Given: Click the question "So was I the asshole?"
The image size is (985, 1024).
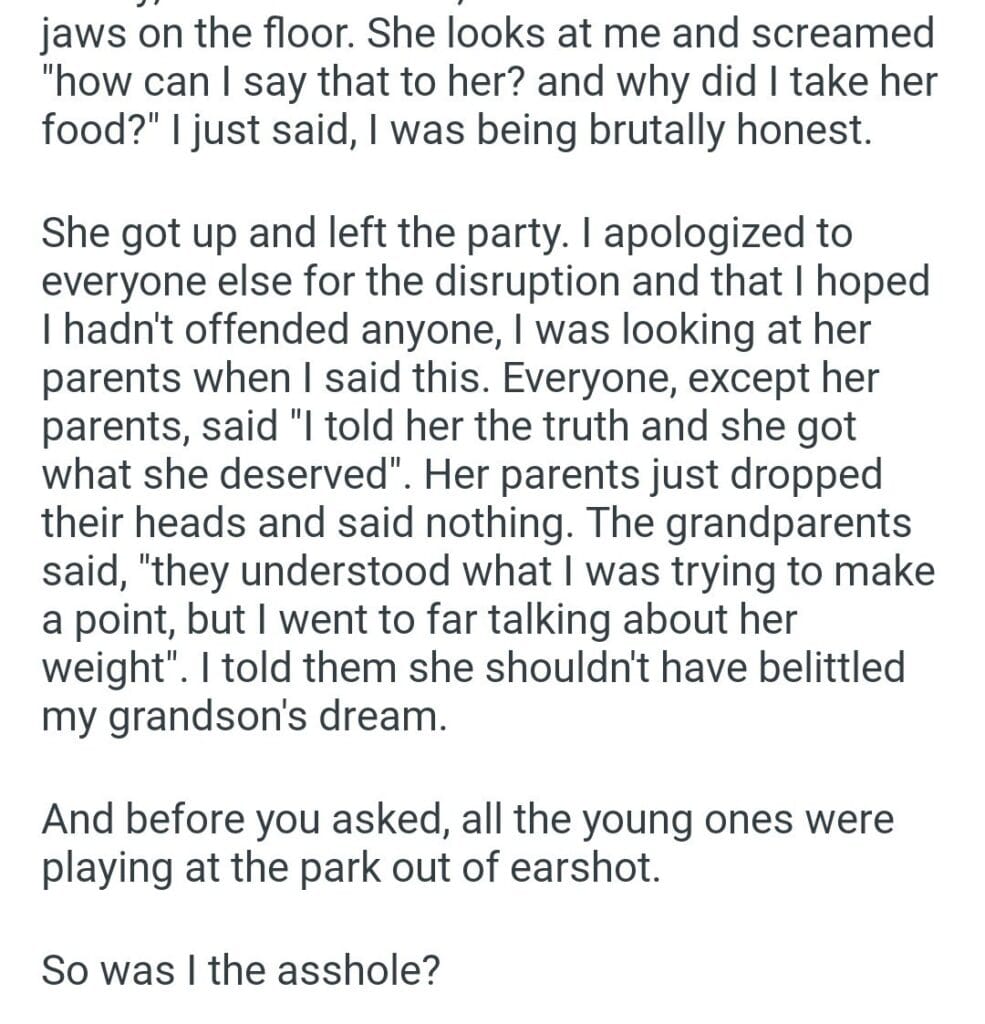Looking at the screenshot, I should 240,971.
